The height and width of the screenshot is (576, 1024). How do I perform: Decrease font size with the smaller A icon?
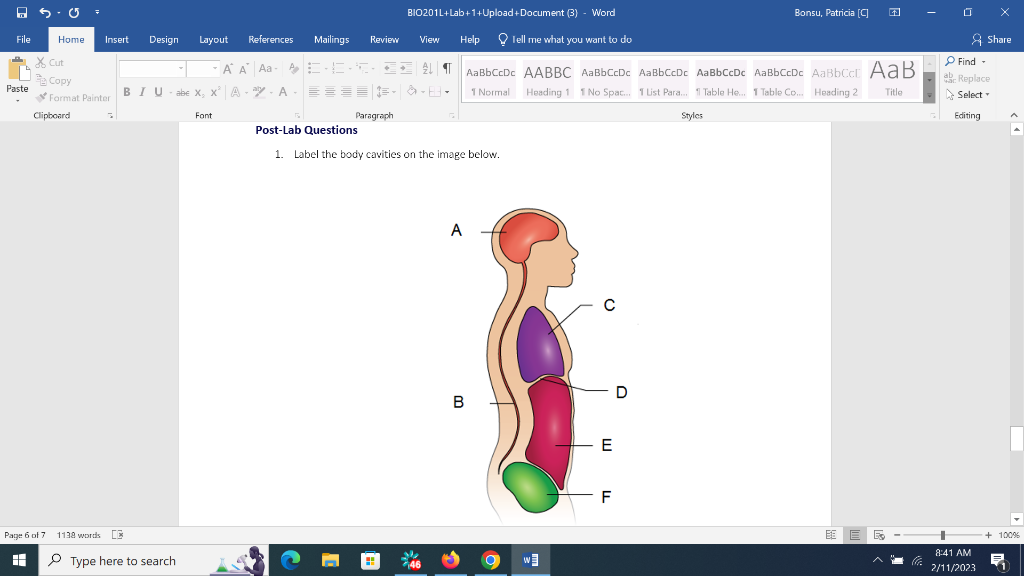pos(244,69)
